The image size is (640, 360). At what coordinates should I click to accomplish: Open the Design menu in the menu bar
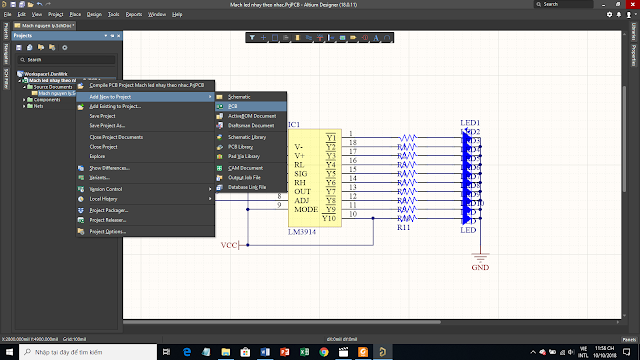click(x=94, y=14)
